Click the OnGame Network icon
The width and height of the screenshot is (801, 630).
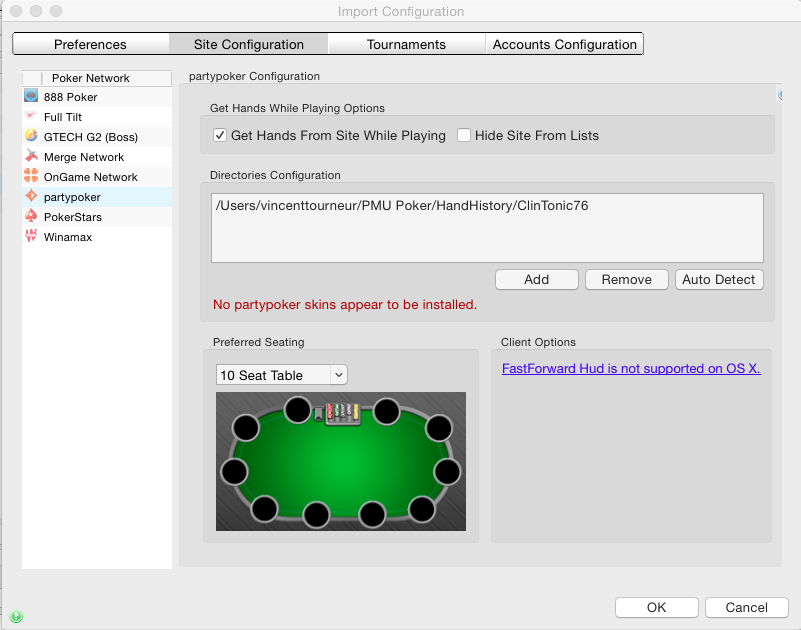click(x=31, y=175)
